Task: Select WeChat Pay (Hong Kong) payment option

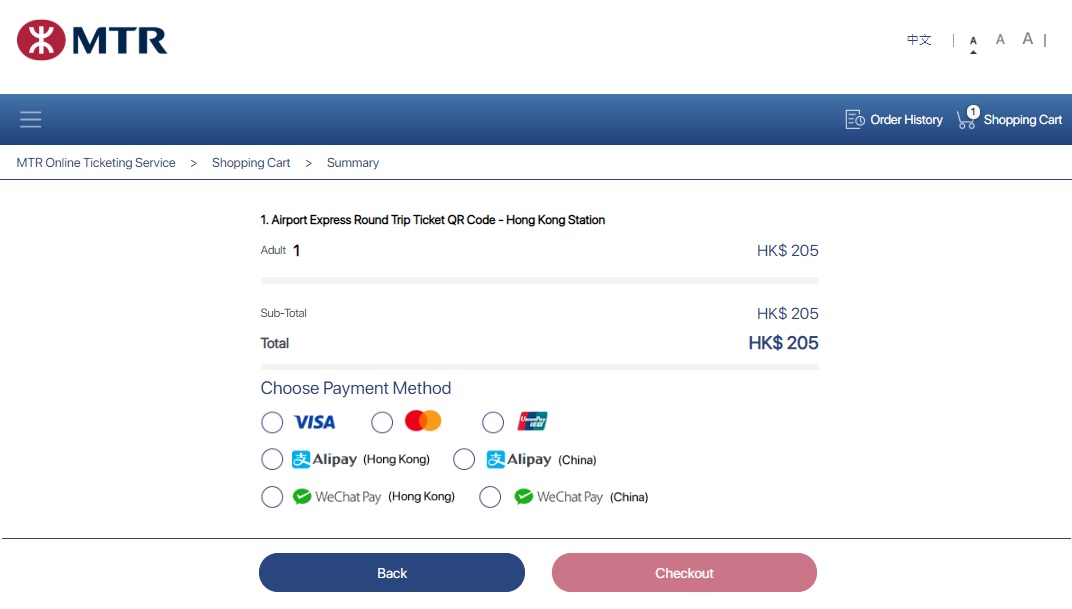Action: pyautogui.click(x=272, y=496)
